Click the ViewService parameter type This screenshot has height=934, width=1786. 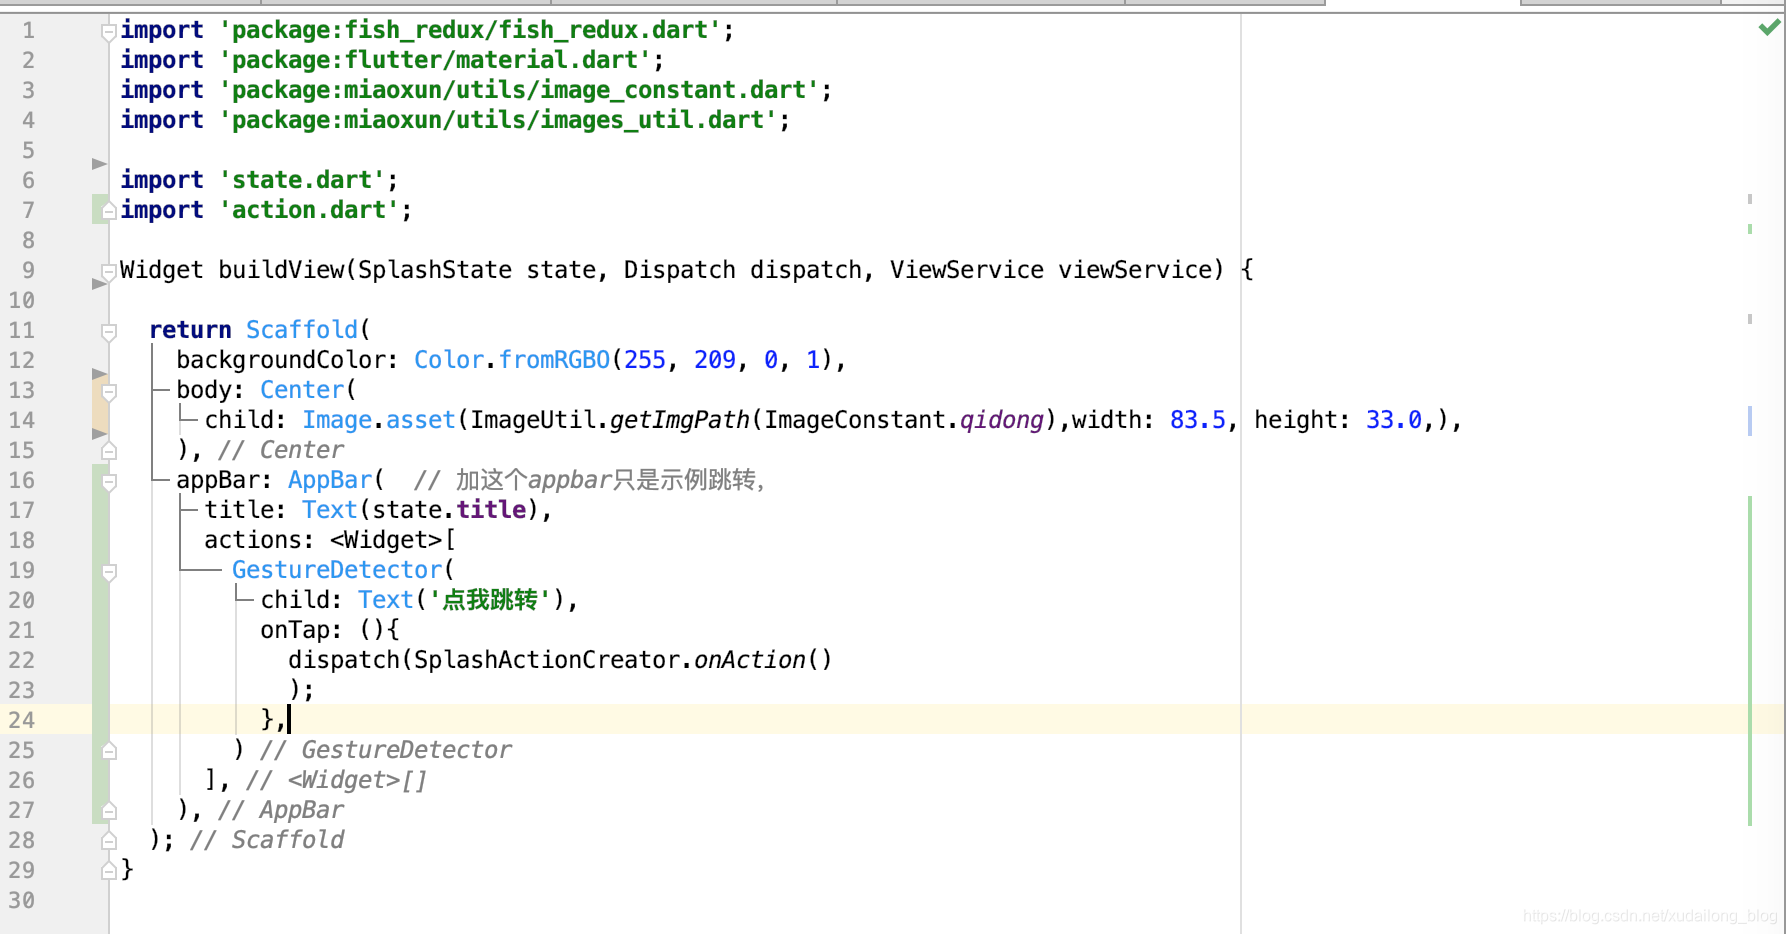(x=967, y=270)
